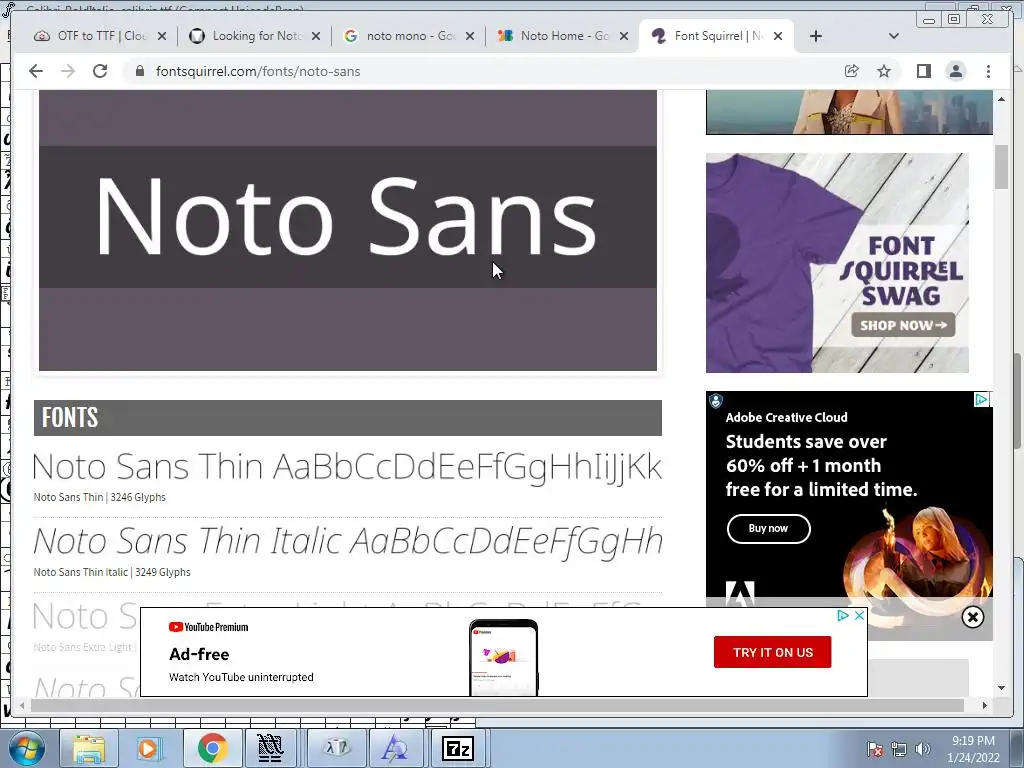Open the browser side panel
The image size is (1024, 768).
923,71
